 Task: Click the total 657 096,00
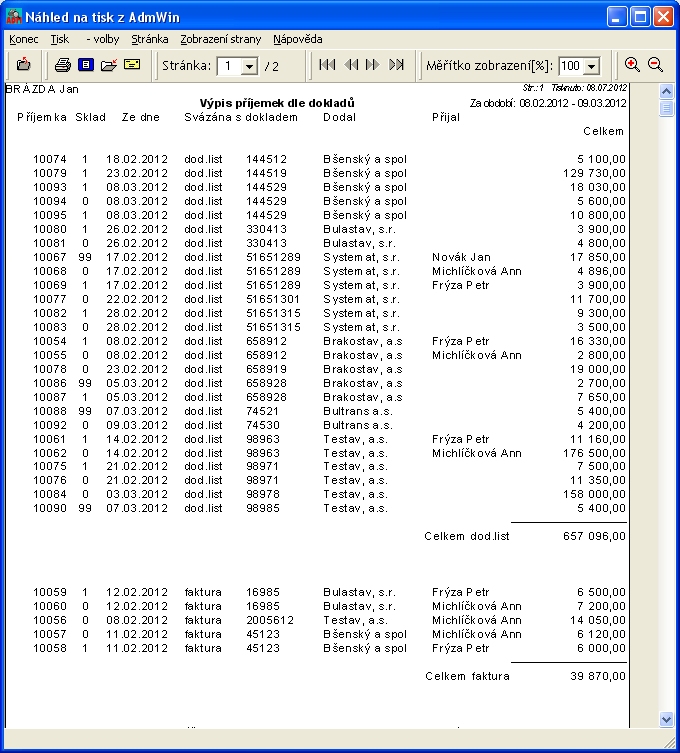(x=595, y=536)
